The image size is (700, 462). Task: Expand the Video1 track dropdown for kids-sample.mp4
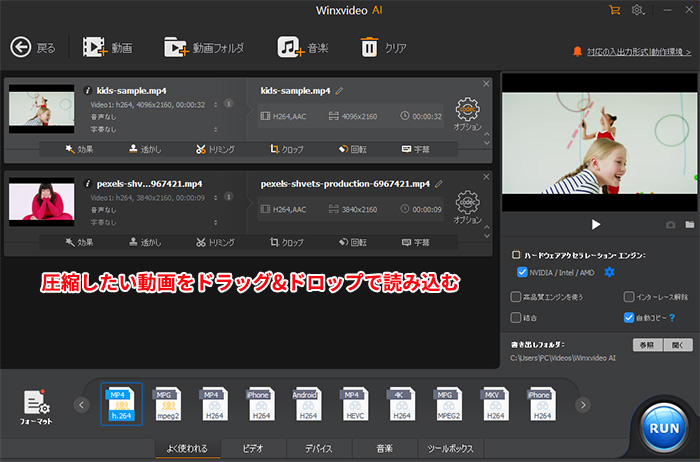tap(216, 103)
